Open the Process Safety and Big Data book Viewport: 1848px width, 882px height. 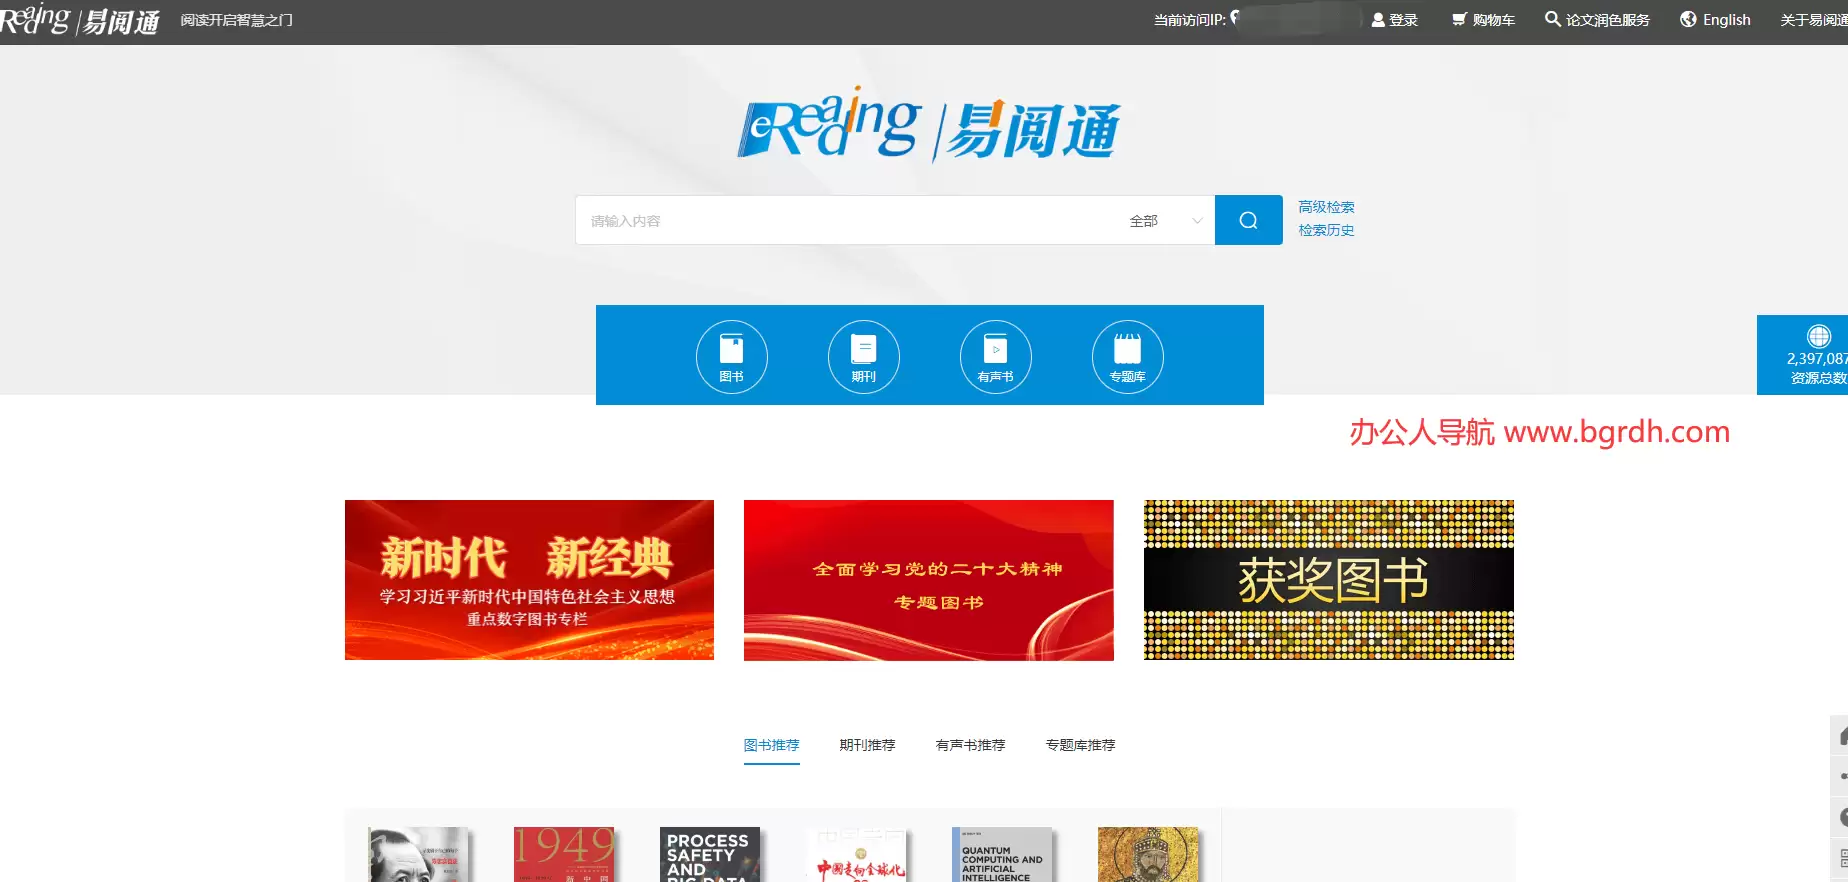[710, 854]
